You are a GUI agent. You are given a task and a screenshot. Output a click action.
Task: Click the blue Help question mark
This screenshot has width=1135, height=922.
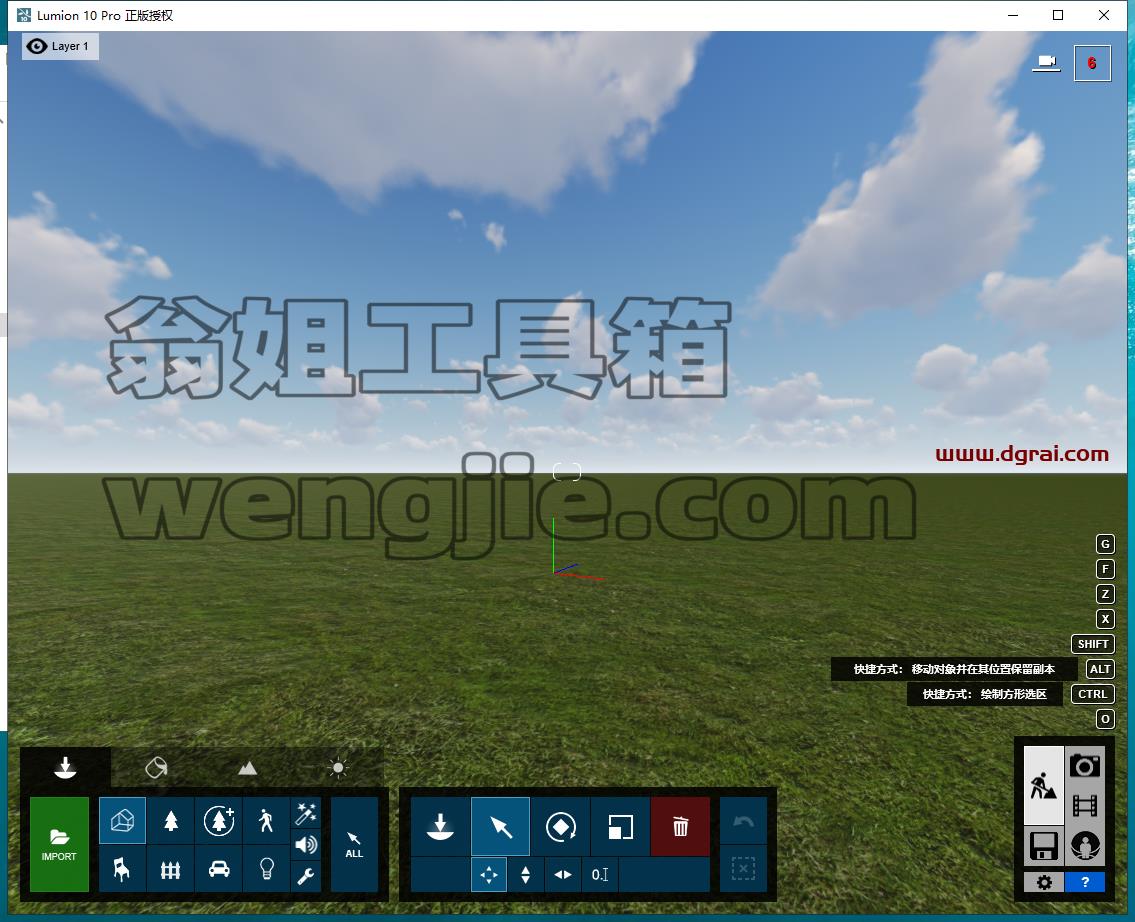[1084, 882]
